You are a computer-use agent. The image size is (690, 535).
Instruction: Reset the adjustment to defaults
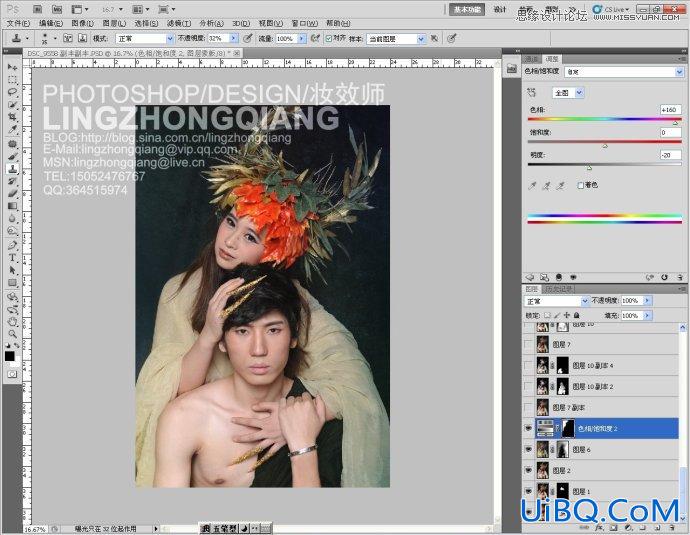[x=664, y=277]
